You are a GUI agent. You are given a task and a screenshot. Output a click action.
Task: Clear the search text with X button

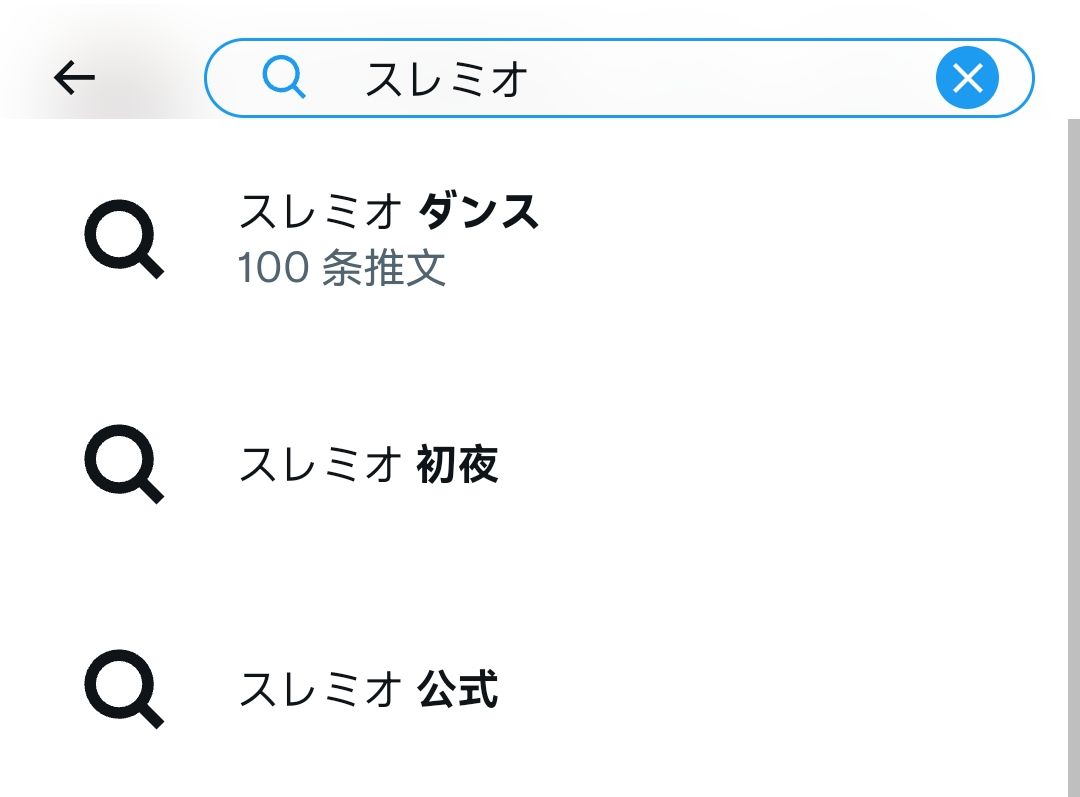[967, 78]
